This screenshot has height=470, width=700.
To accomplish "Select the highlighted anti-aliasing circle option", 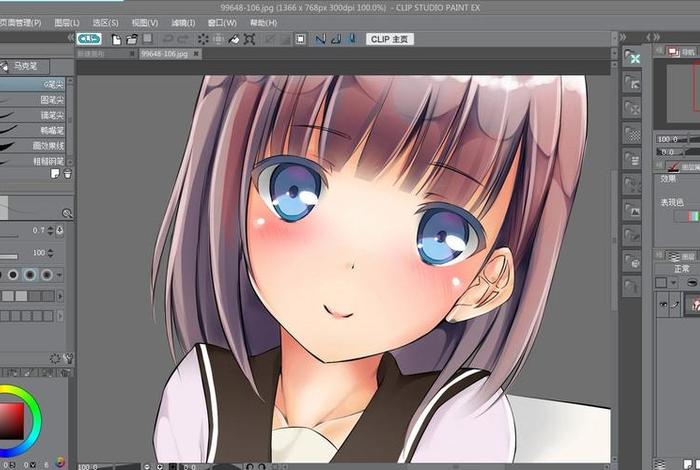I will 30,275.
